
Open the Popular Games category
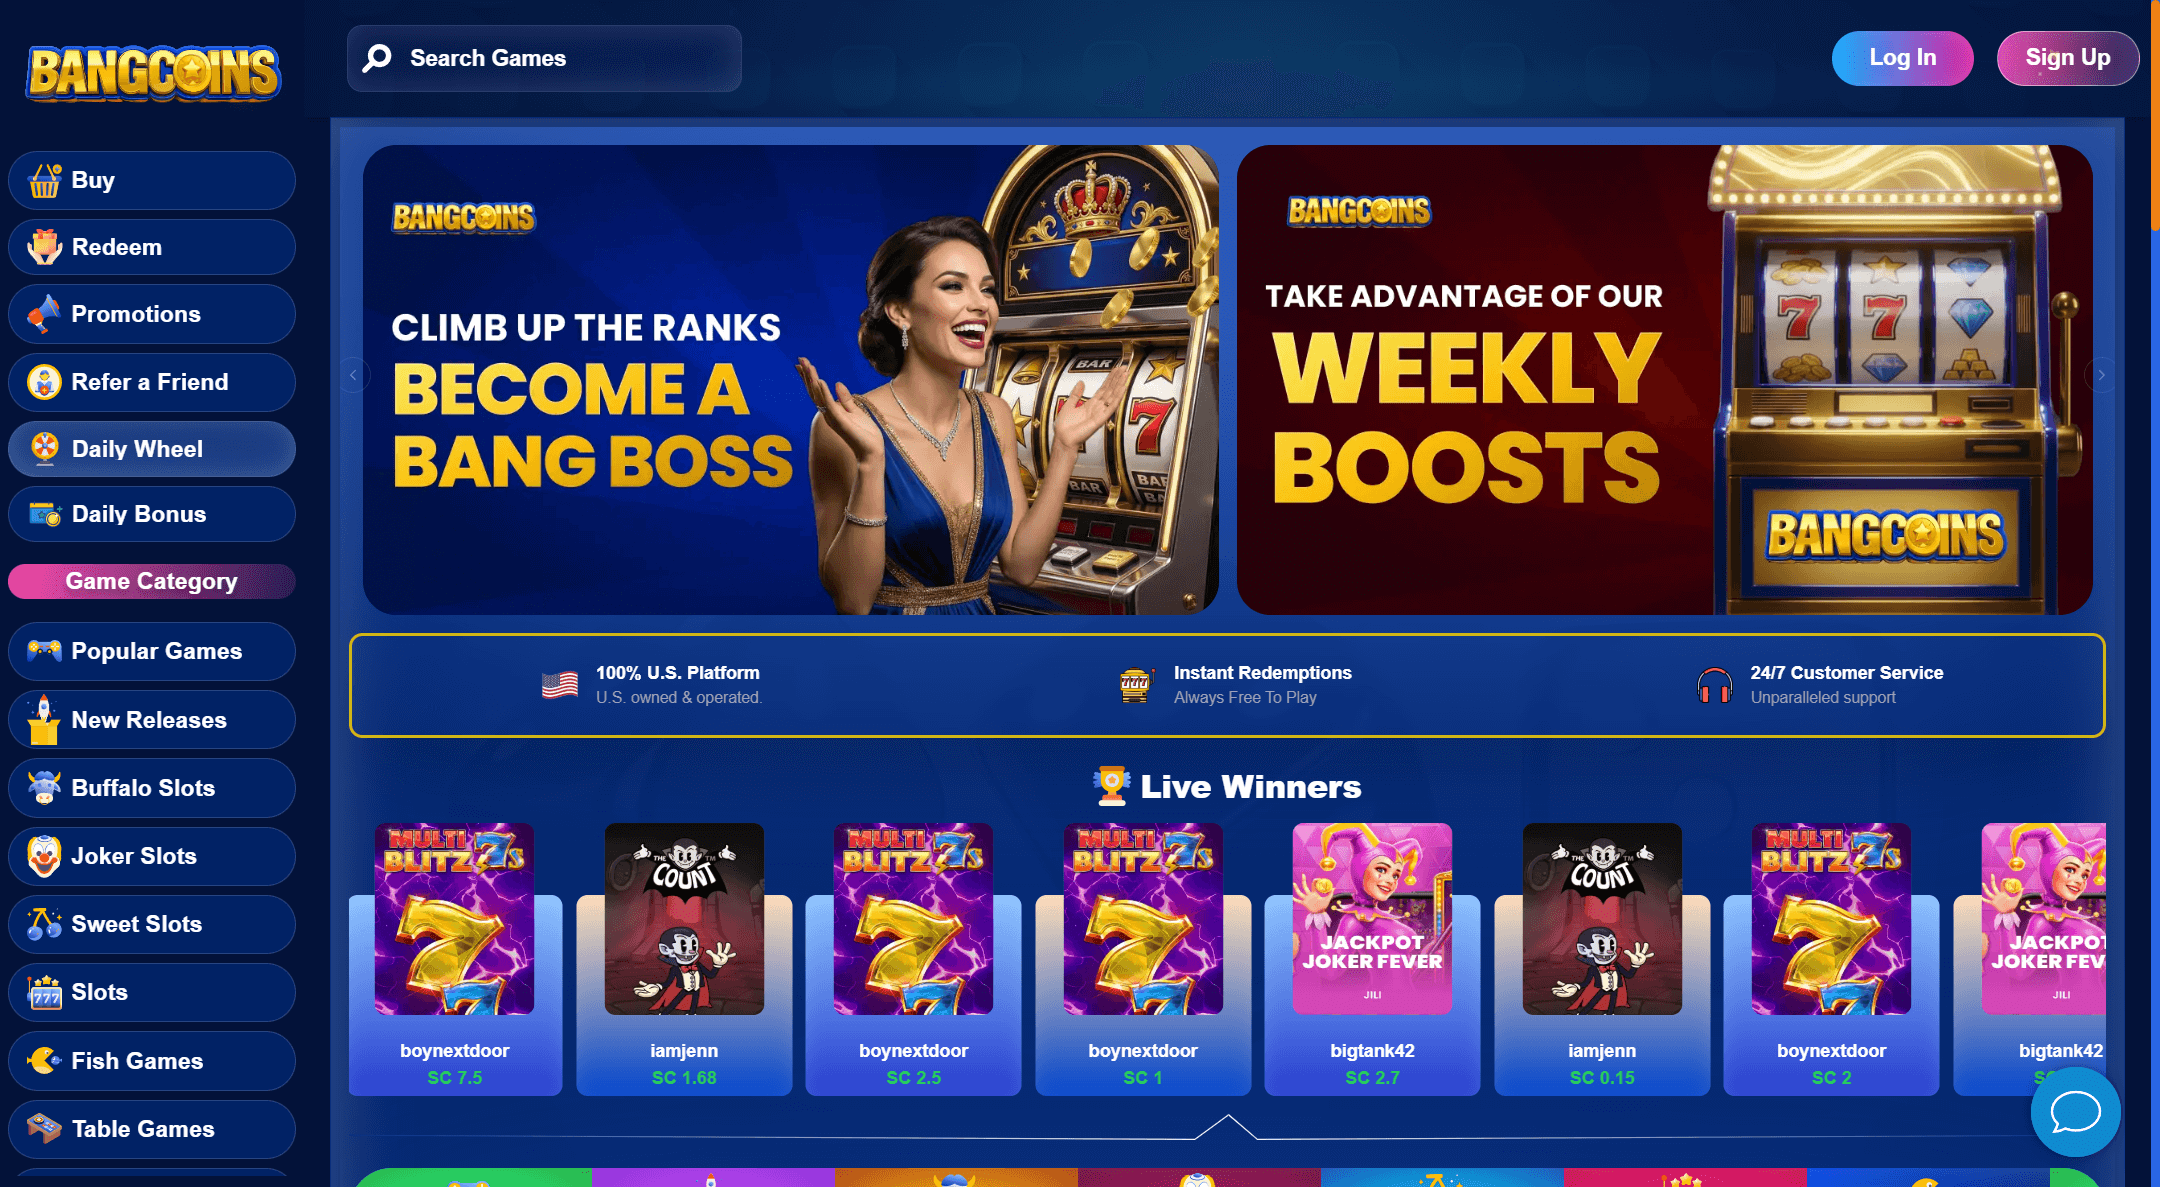click(152, 651)
